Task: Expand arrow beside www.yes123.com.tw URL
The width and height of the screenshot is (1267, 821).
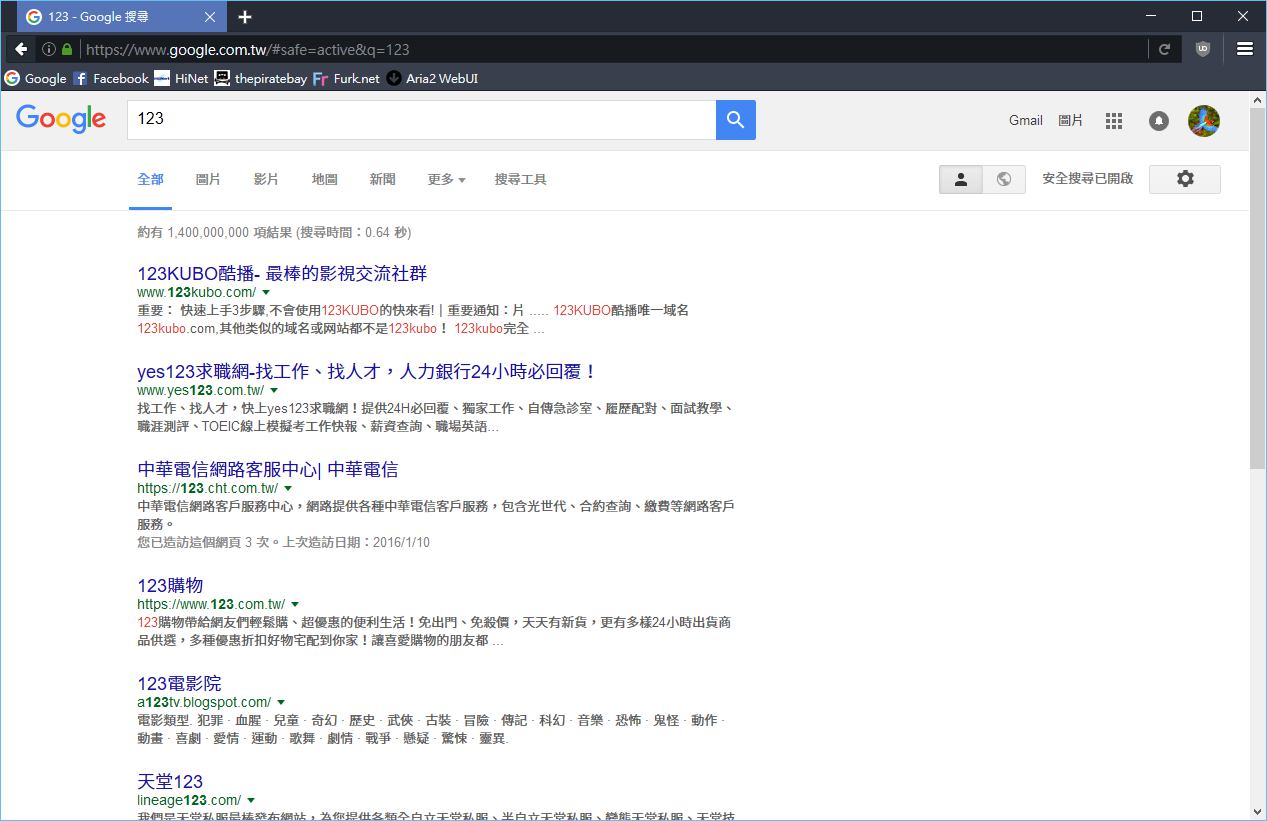Action: click(274, 391)
